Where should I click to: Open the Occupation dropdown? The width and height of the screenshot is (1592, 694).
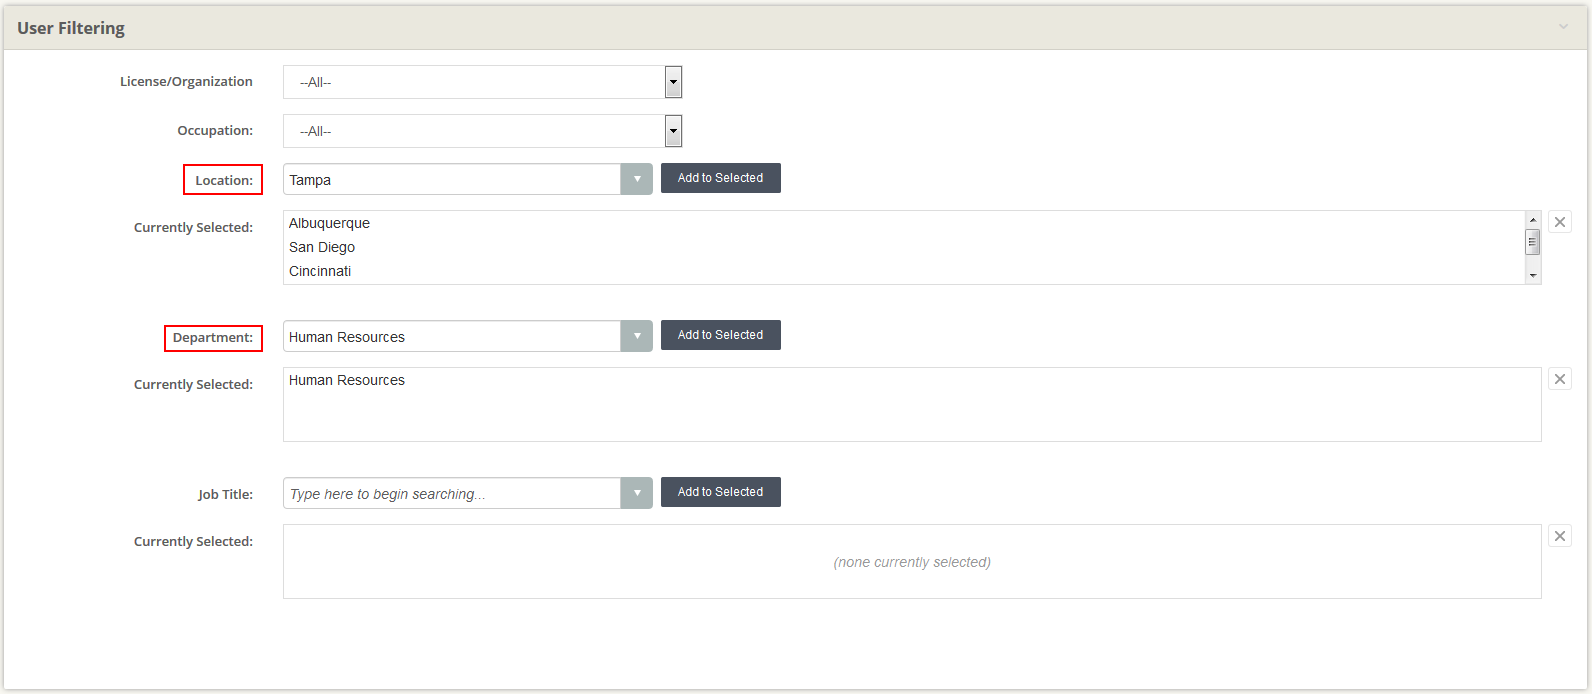pos(672,131)
